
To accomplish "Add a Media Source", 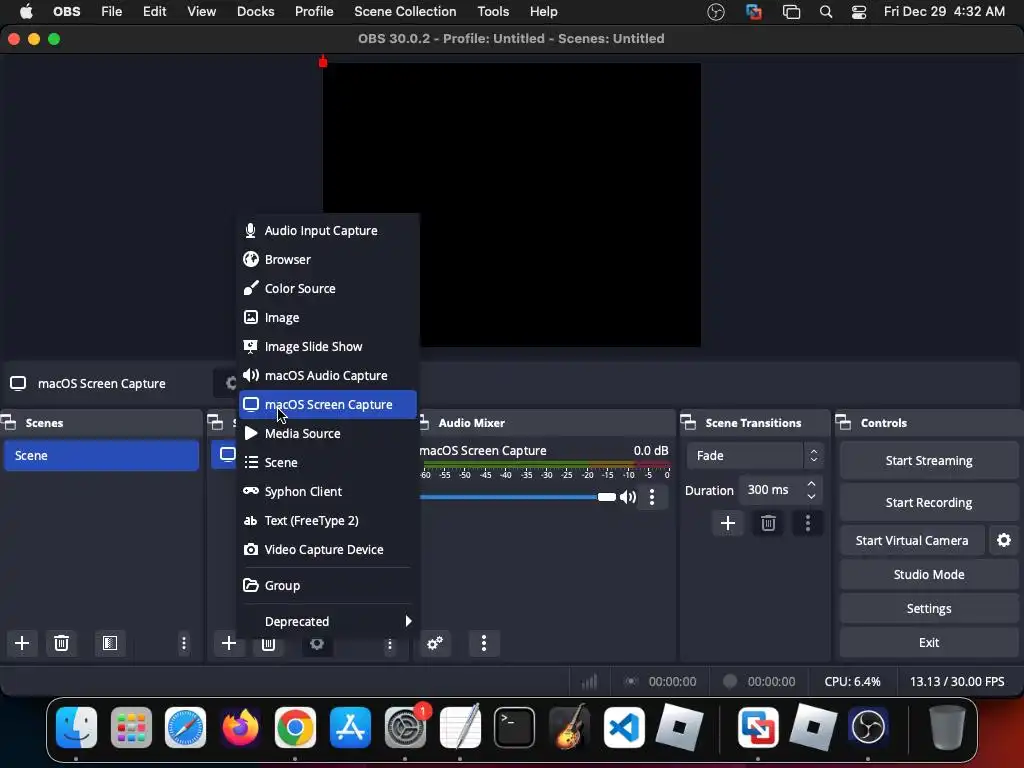I will [x=327, y=434].
